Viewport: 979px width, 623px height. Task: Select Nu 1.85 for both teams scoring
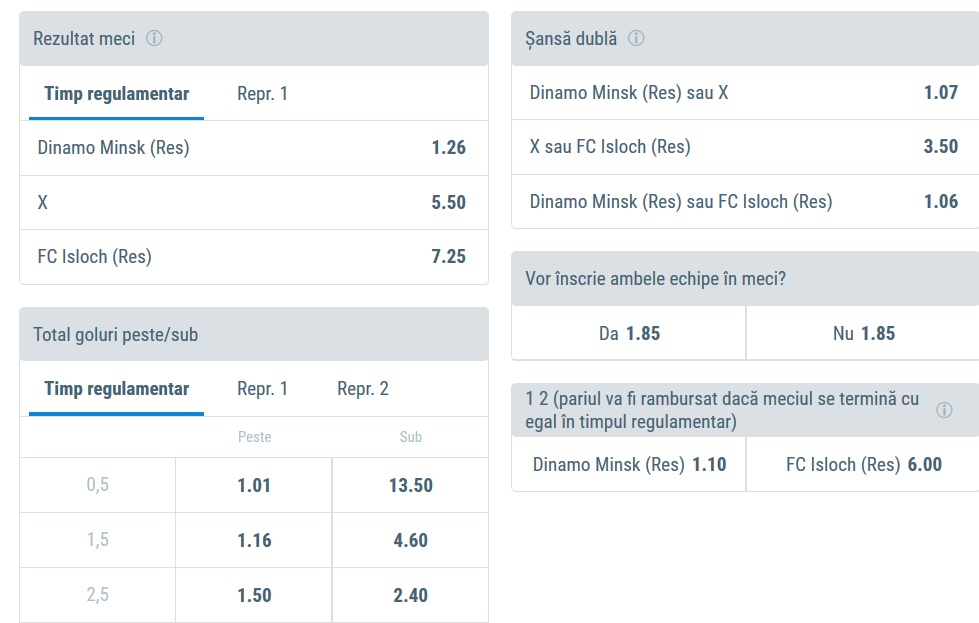(x=863, y=333)
